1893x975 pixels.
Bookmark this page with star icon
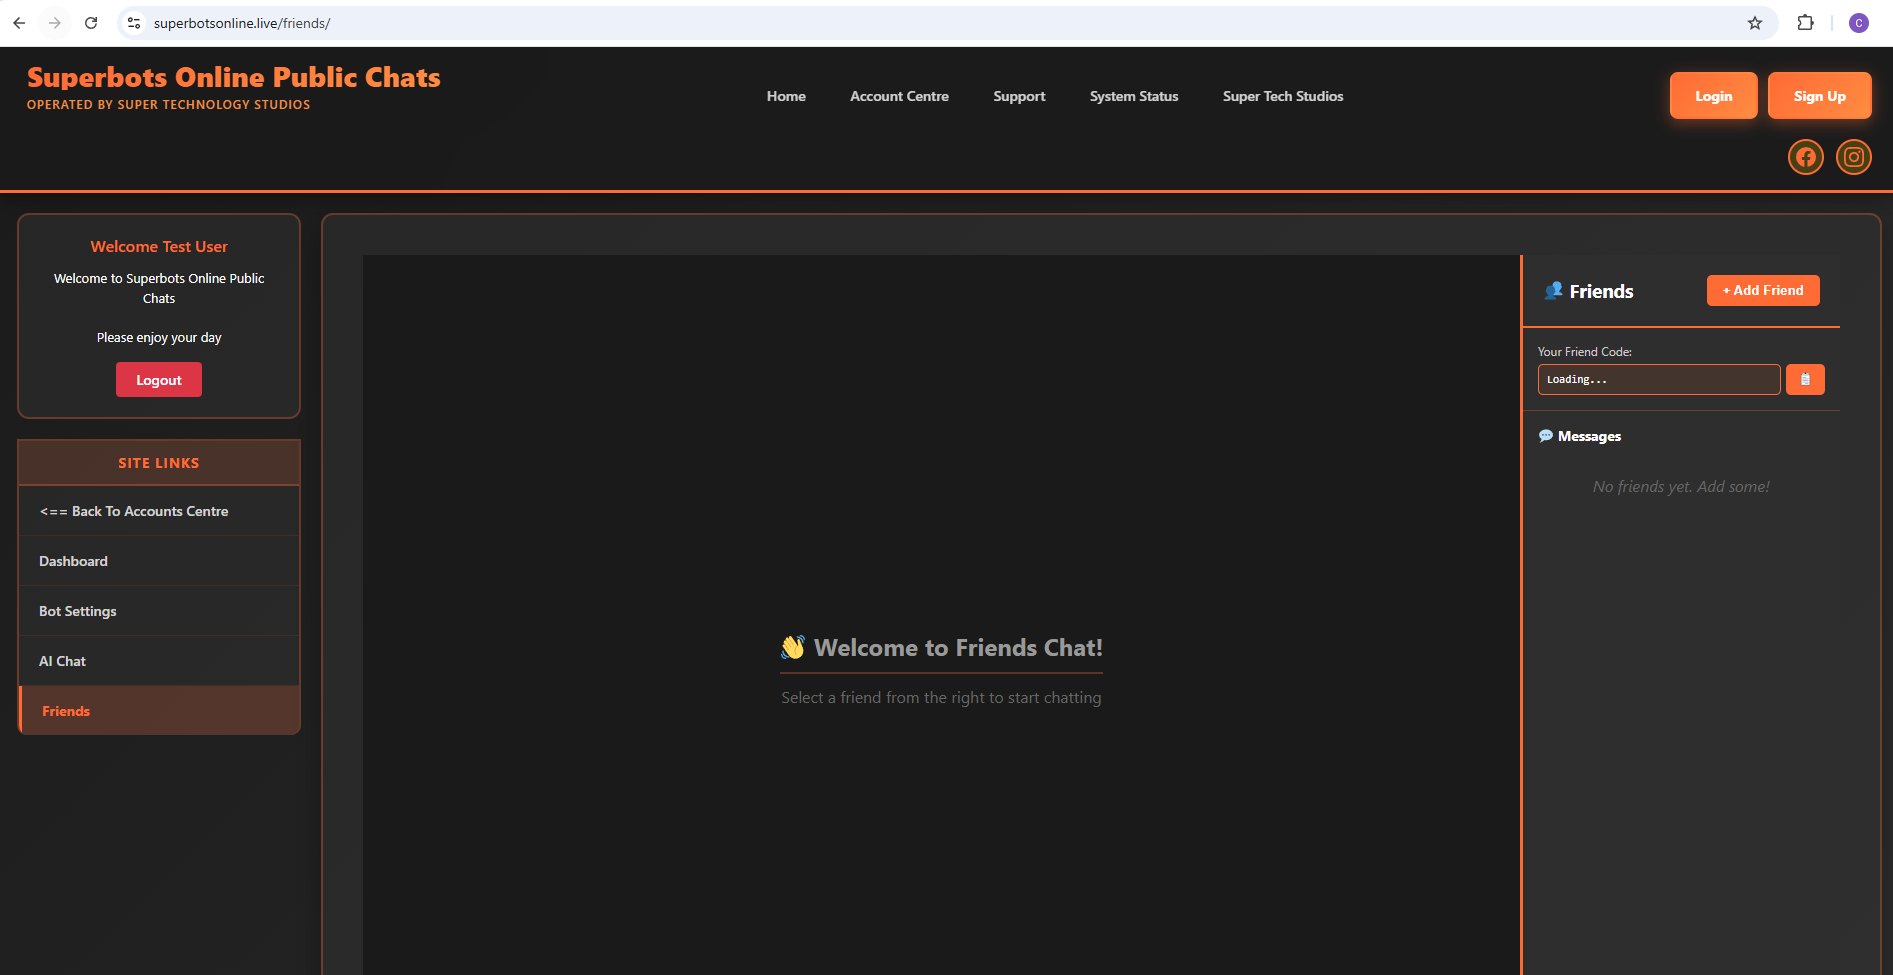click(1755, 23)
